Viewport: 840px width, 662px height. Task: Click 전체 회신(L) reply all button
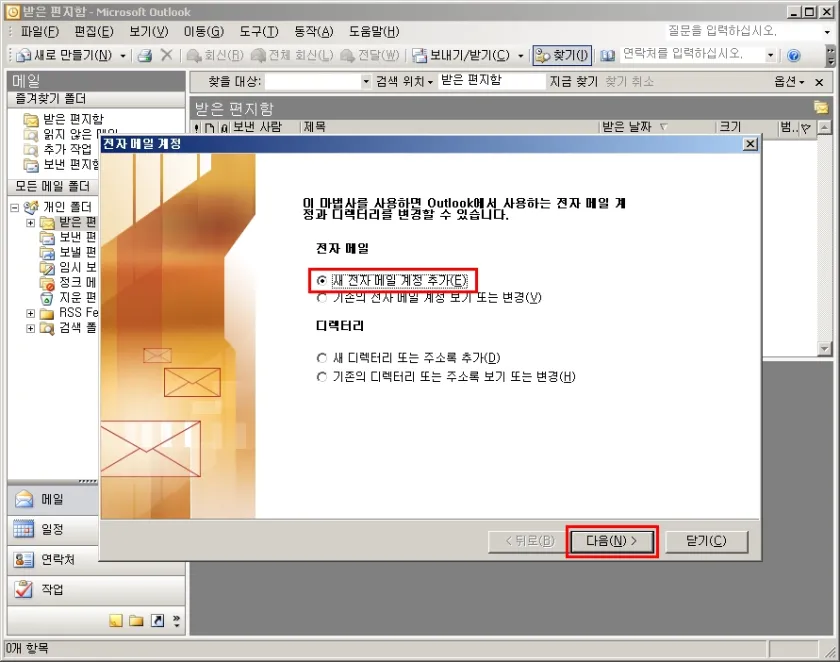click(292, 55)
